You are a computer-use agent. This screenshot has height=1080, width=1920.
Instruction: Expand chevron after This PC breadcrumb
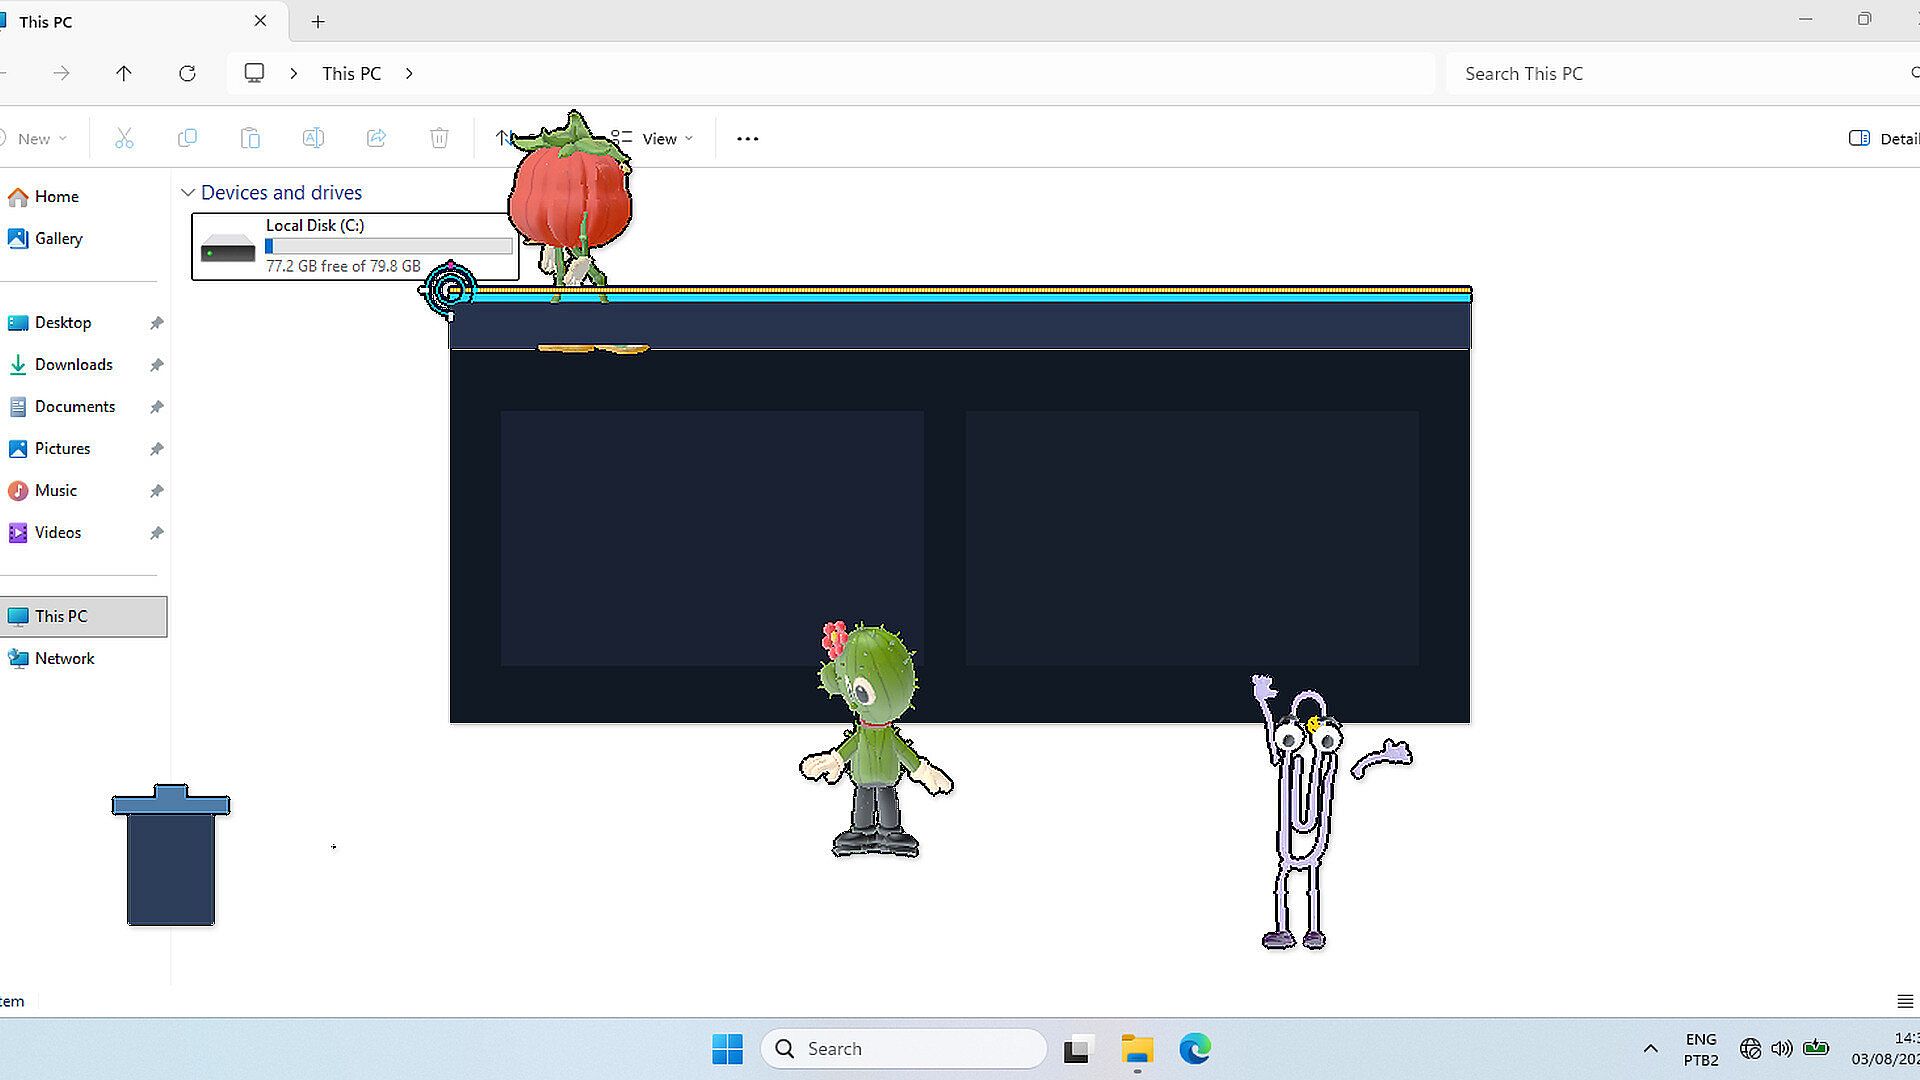point(409,73)
